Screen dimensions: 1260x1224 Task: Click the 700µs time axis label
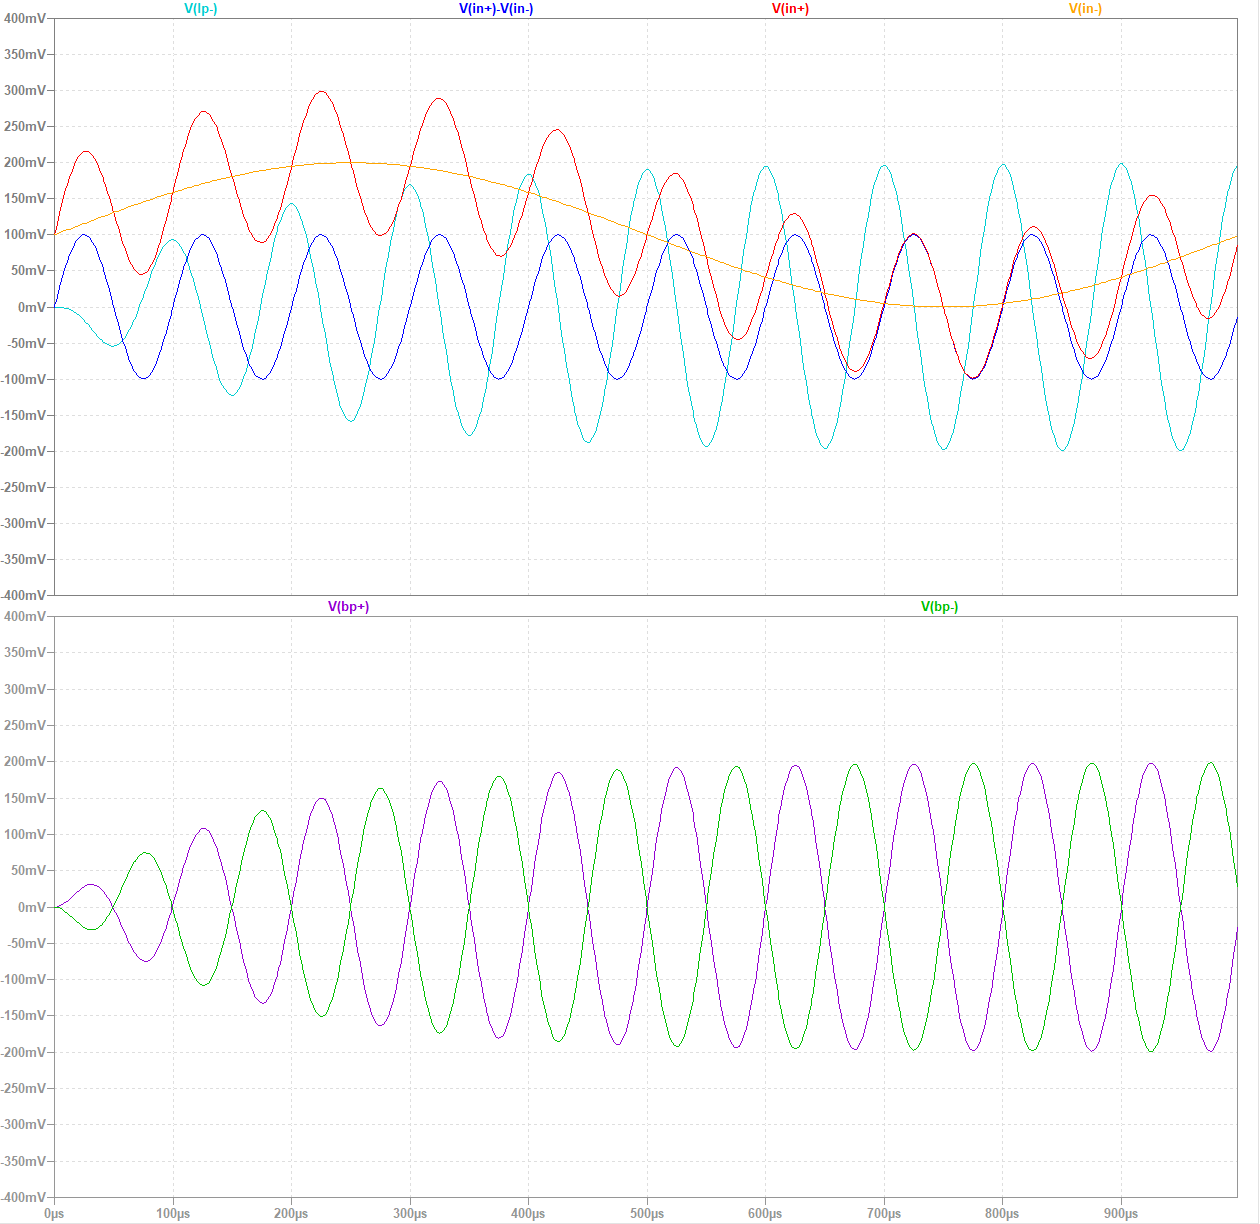pyautogui.click(x=884, y=1214)
